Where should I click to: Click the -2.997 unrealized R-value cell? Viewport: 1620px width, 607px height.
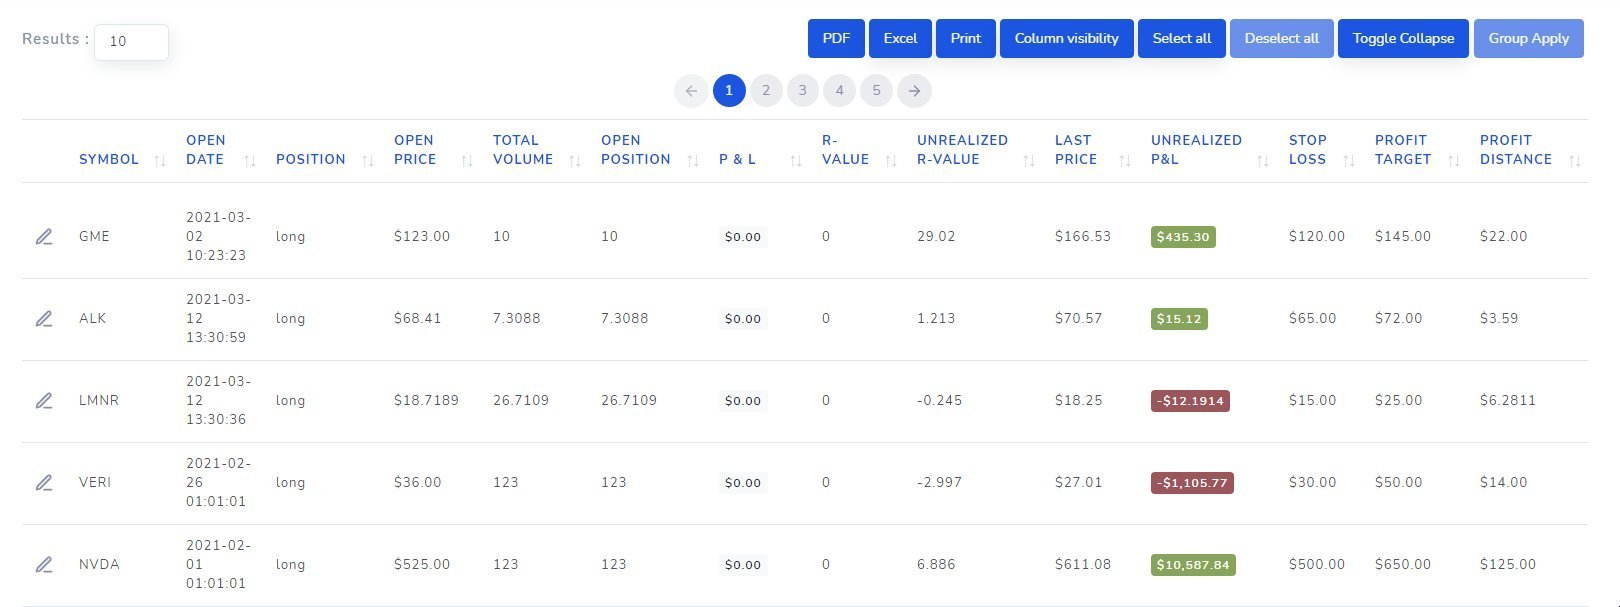coord(940,483)
